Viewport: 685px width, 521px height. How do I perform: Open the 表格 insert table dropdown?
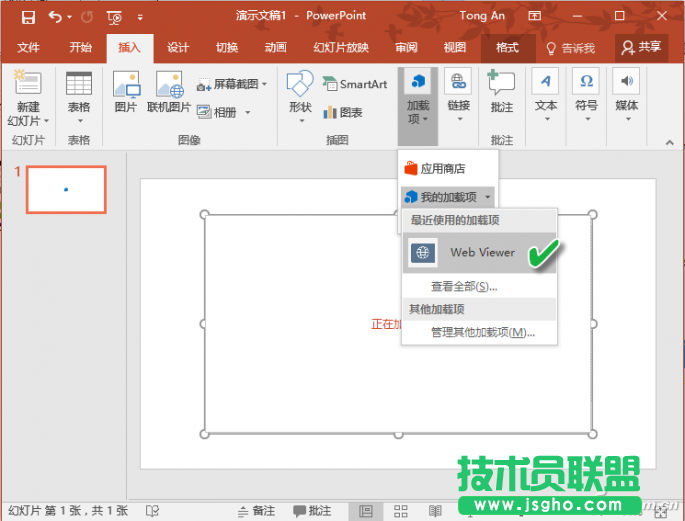pyautogui.click(x=79, y=97)
